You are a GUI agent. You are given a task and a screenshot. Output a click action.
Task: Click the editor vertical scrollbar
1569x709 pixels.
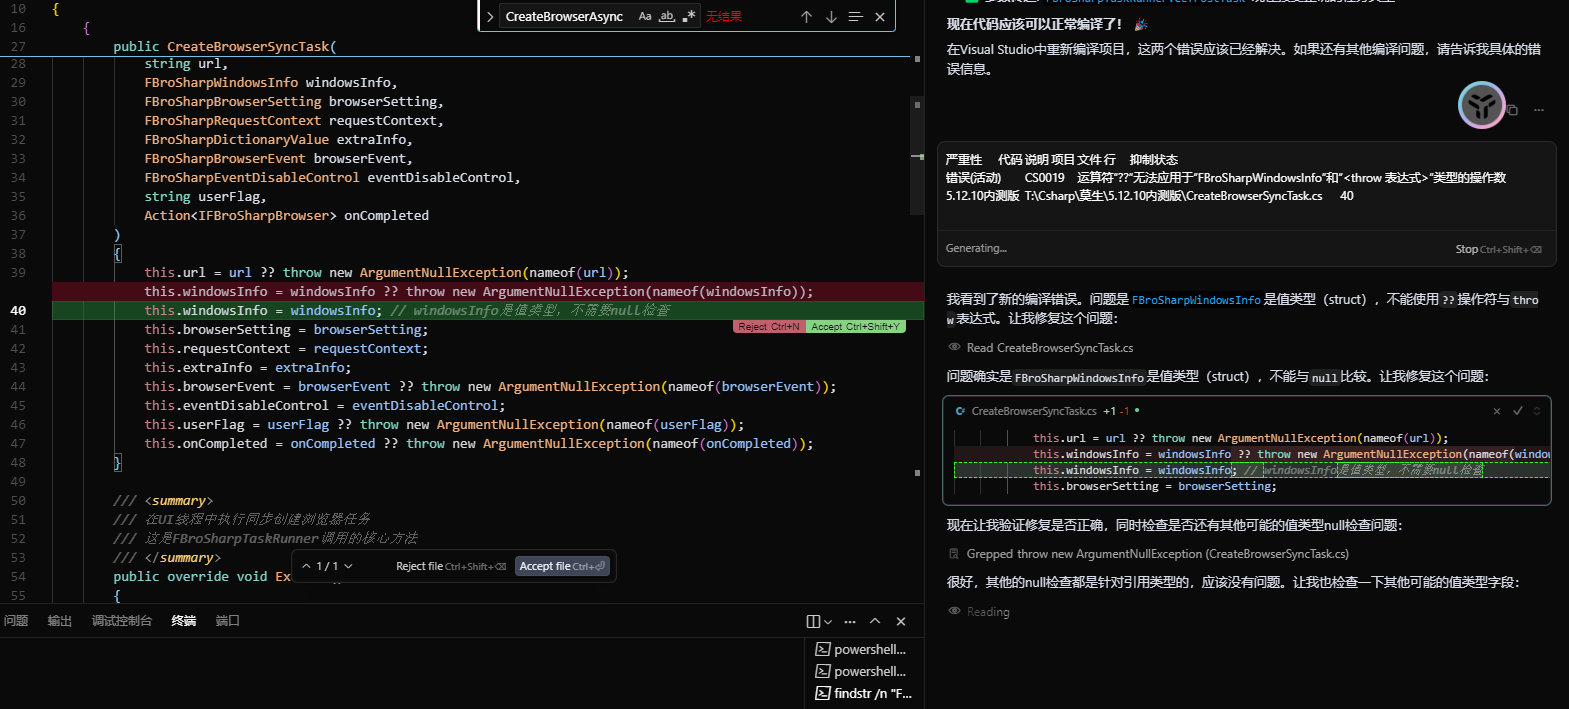point(917,150)
